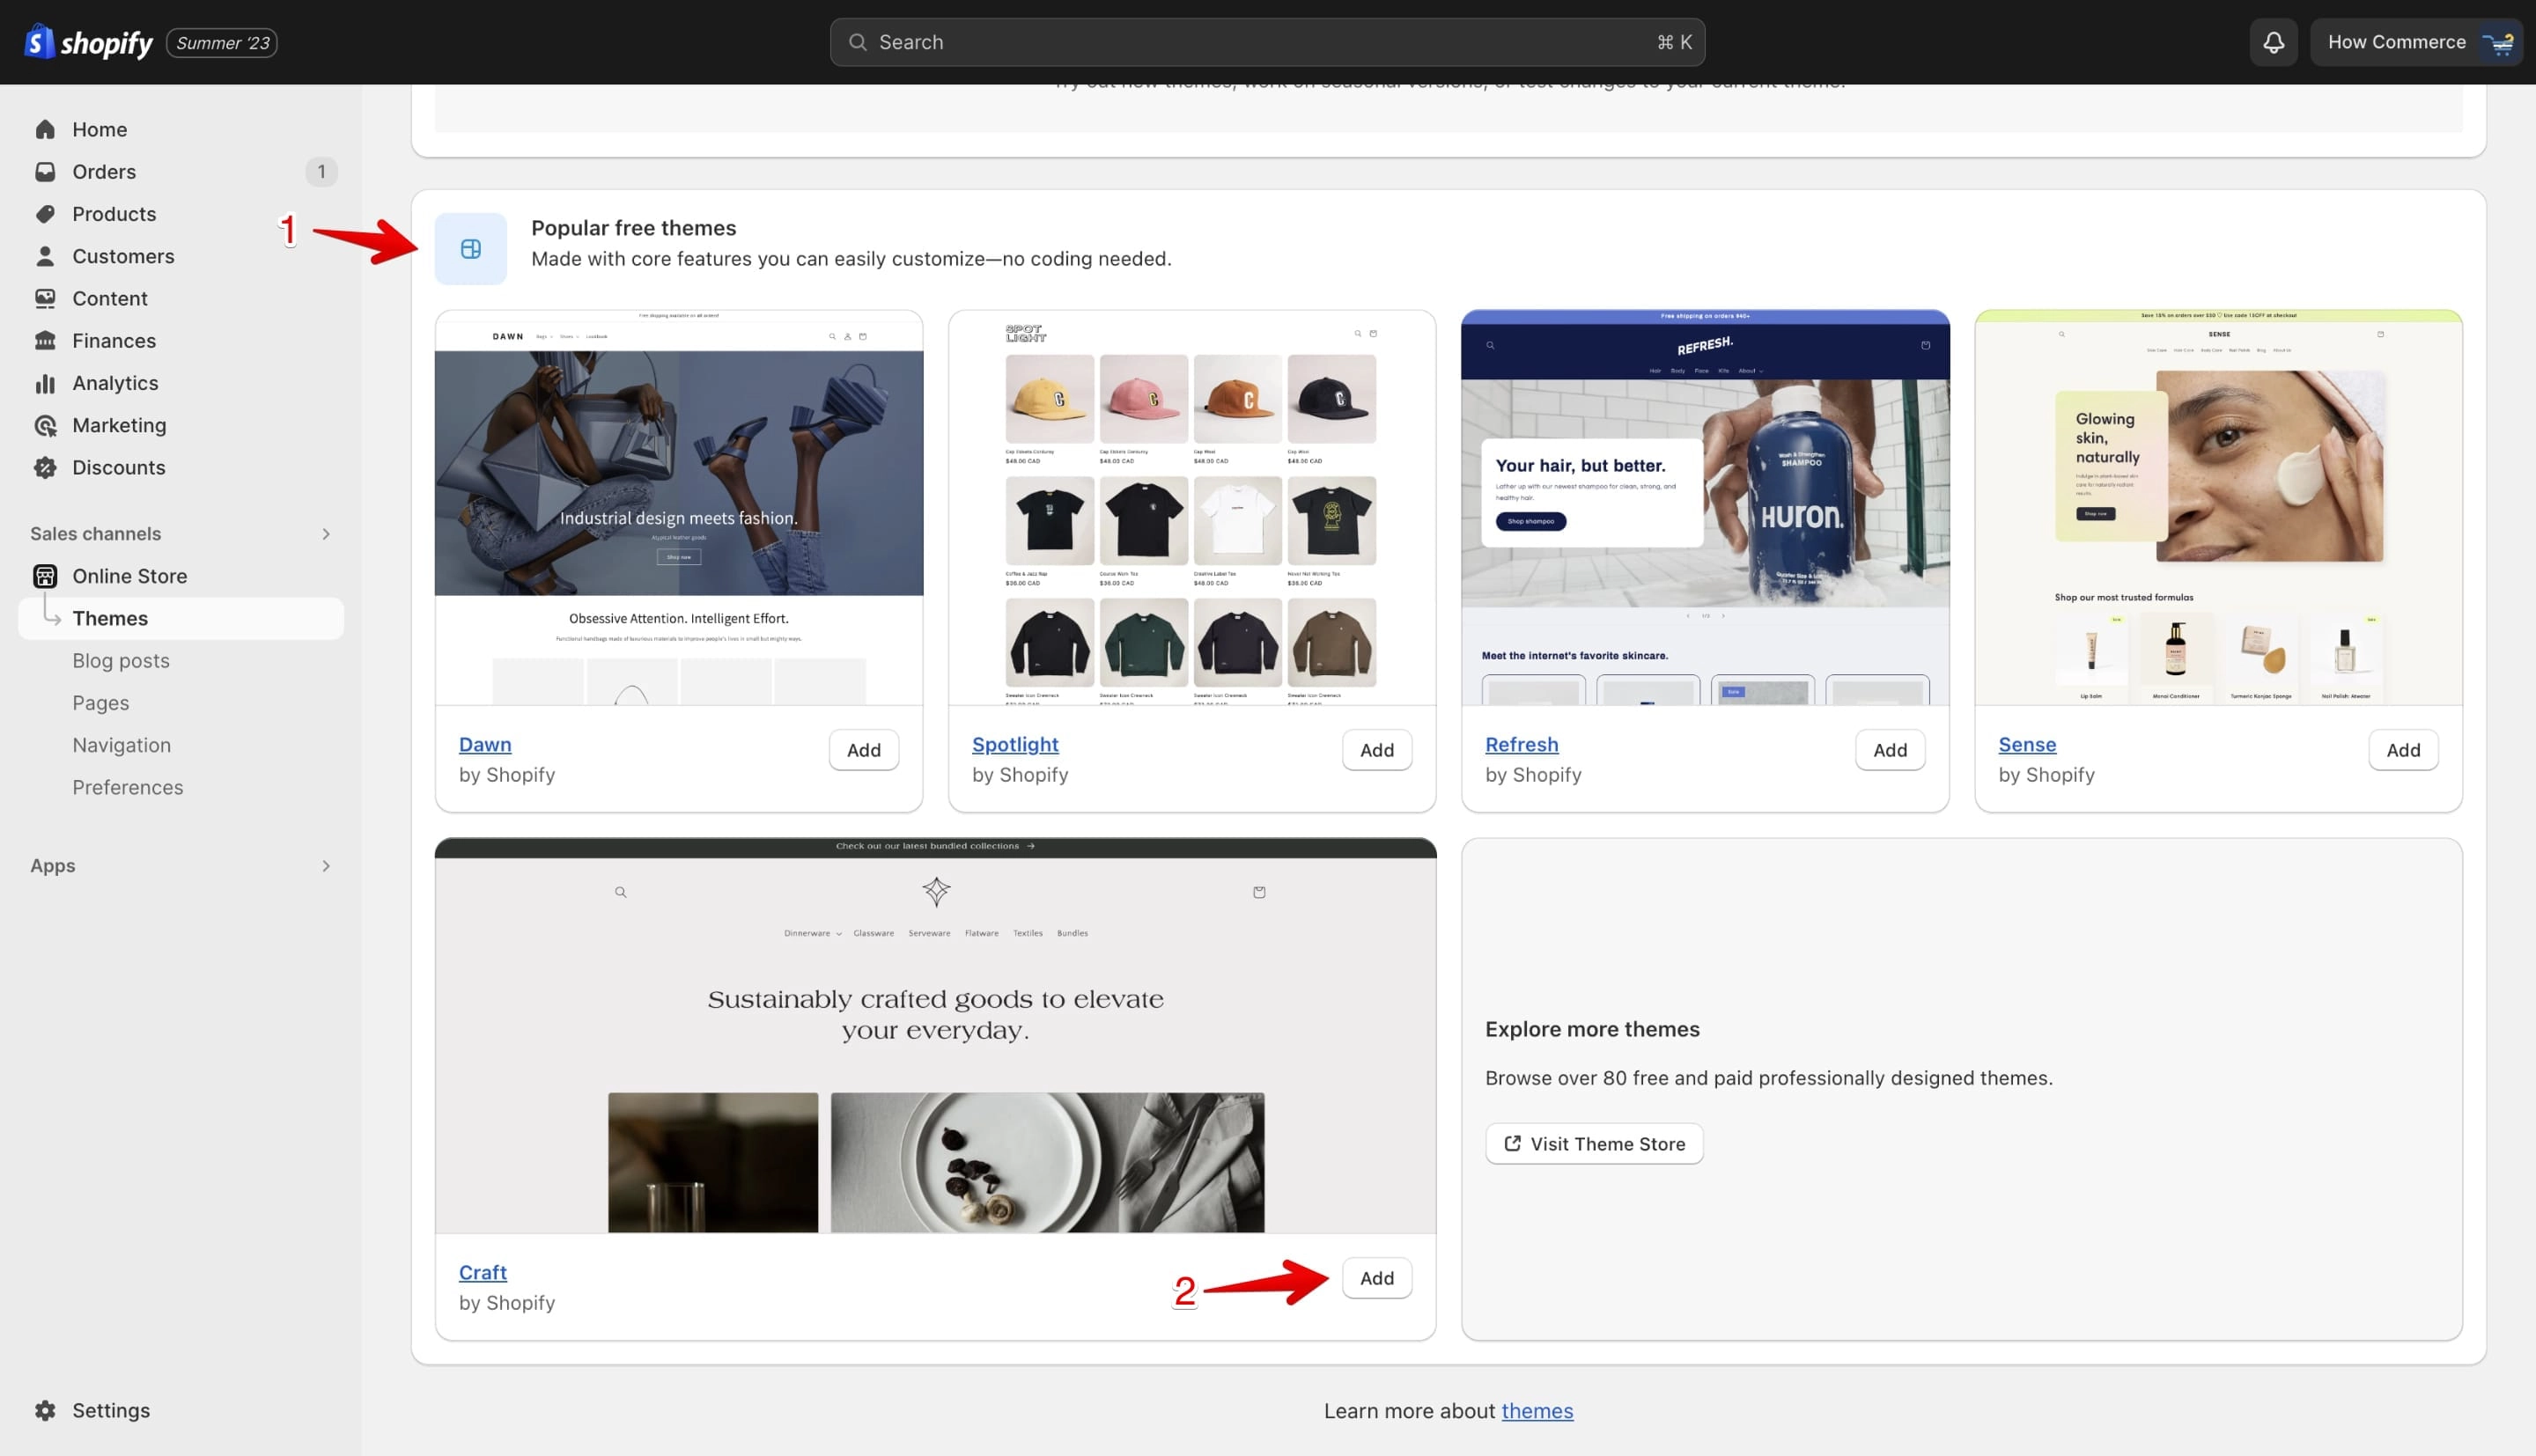
Task: Open Finances in the sidebar
Action: click(180, 340)
